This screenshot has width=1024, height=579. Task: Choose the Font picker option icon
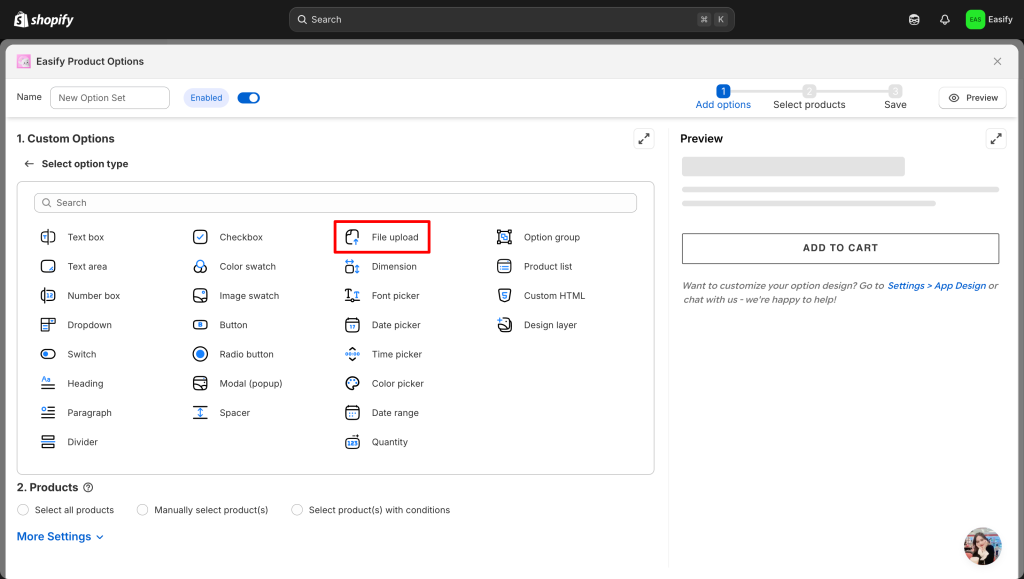(352, 296)
